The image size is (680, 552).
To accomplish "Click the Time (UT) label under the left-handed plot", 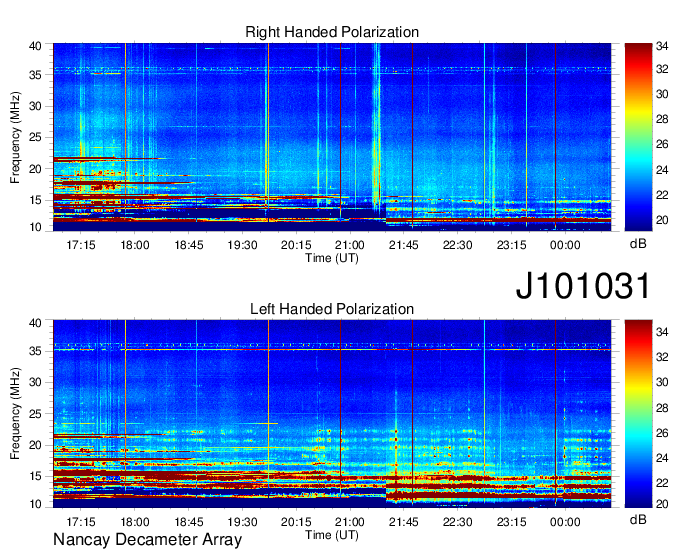I will [x=332, y=535].
